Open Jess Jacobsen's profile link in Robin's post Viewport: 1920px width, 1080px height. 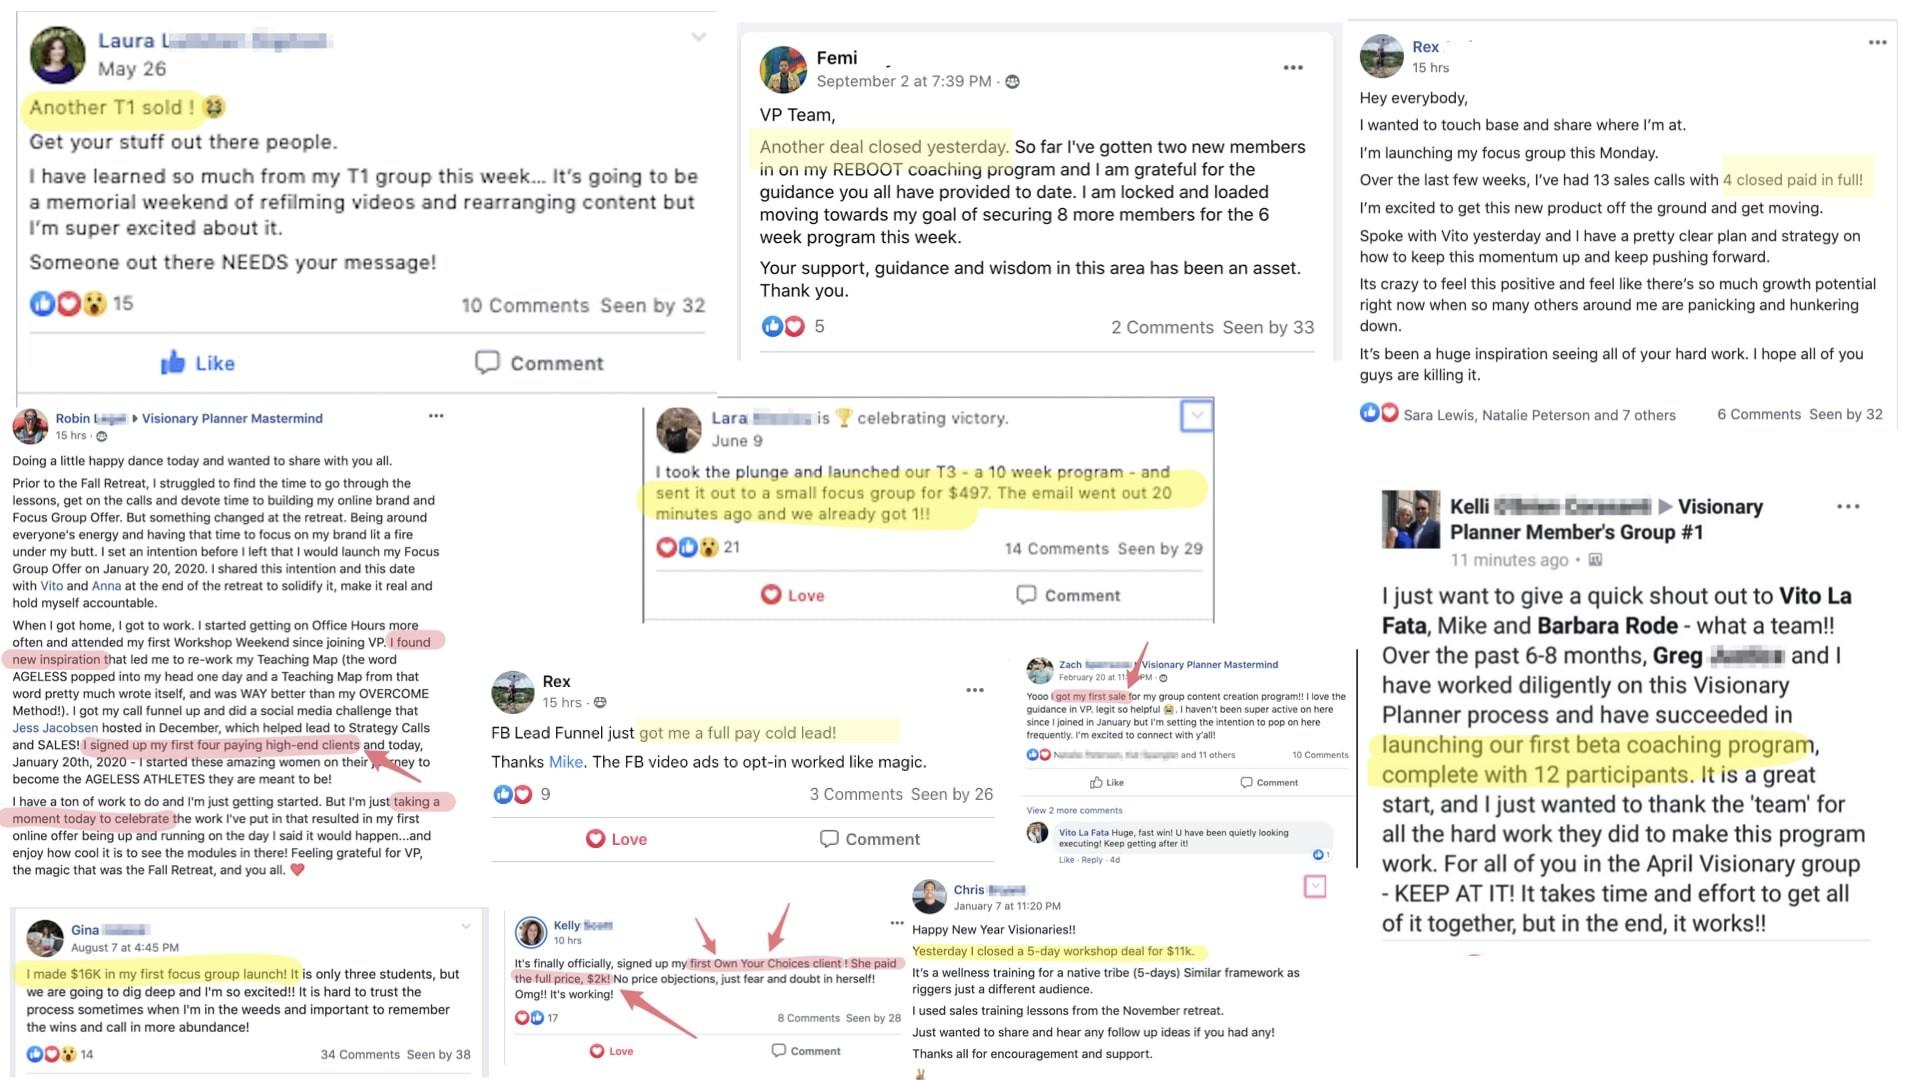(x=55, y=728)
